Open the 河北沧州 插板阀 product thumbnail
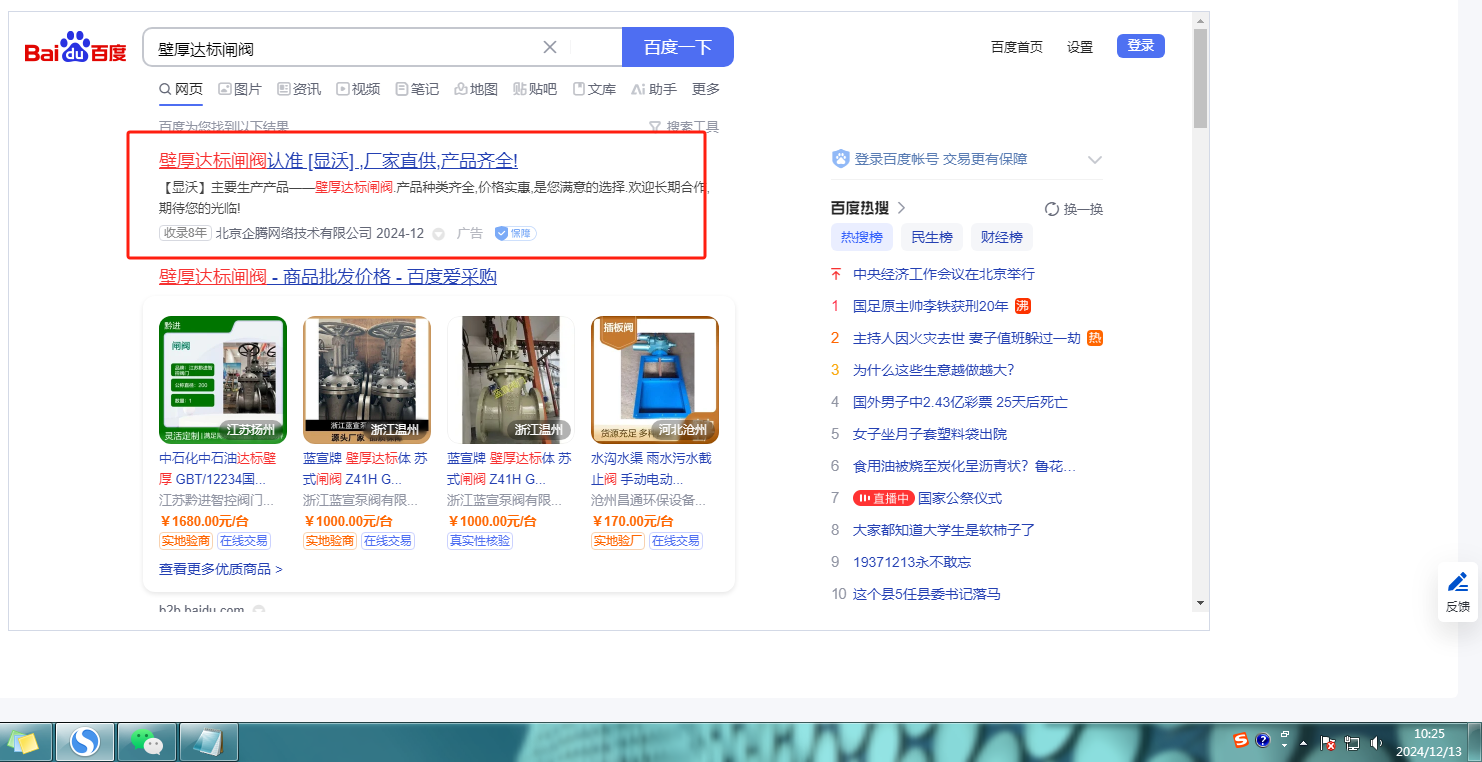 [655, 380]
